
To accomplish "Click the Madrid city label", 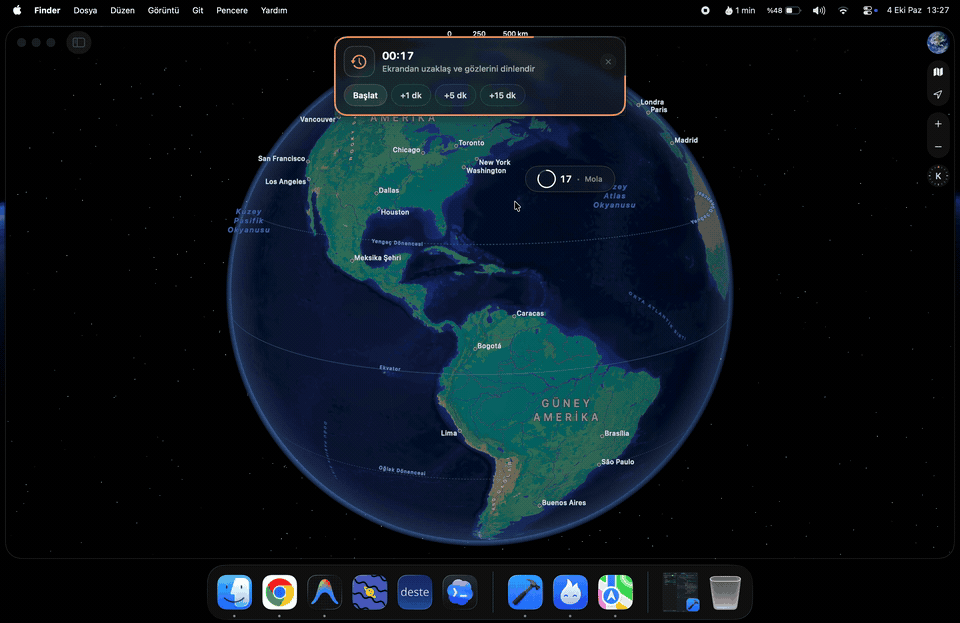I will click(686, 140).
